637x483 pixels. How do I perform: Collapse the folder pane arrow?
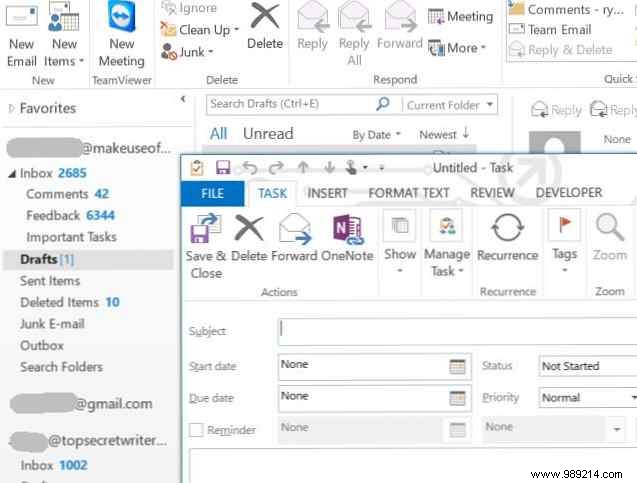183,99
